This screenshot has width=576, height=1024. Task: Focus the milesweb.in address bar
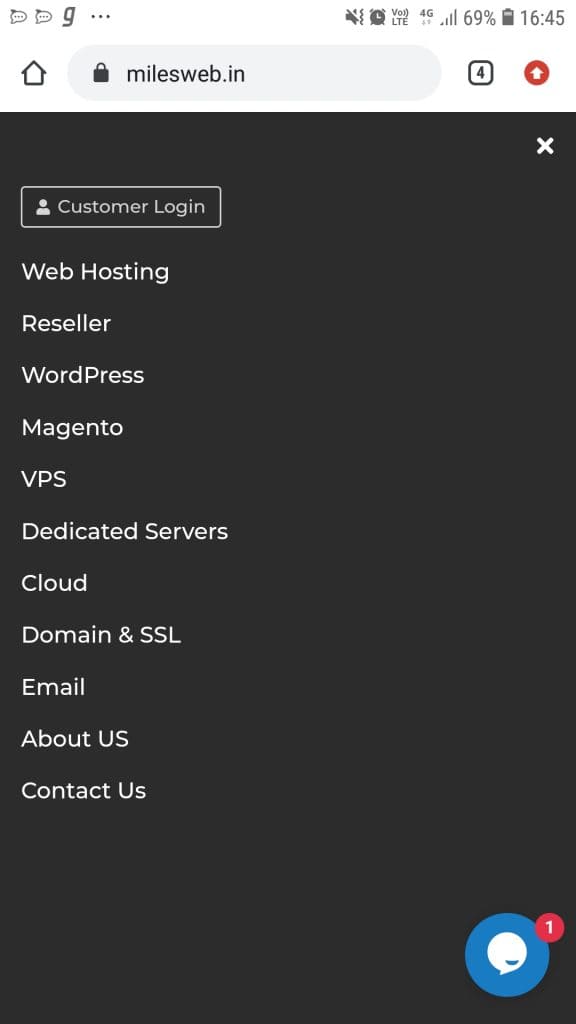click(254, 73)
